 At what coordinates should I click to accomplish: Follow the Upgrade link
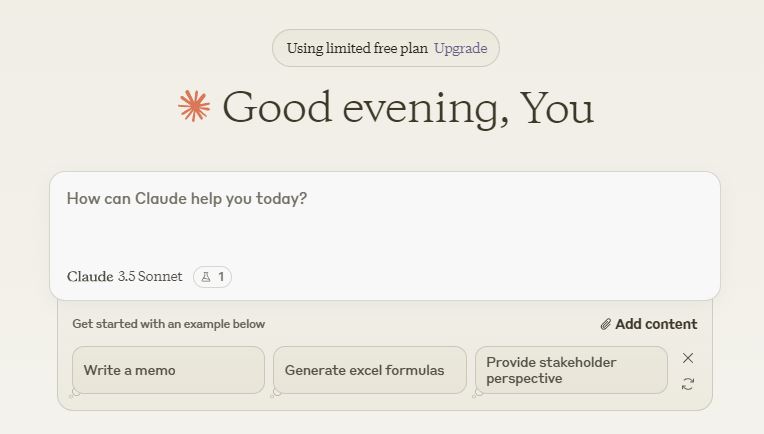[460, 48]
